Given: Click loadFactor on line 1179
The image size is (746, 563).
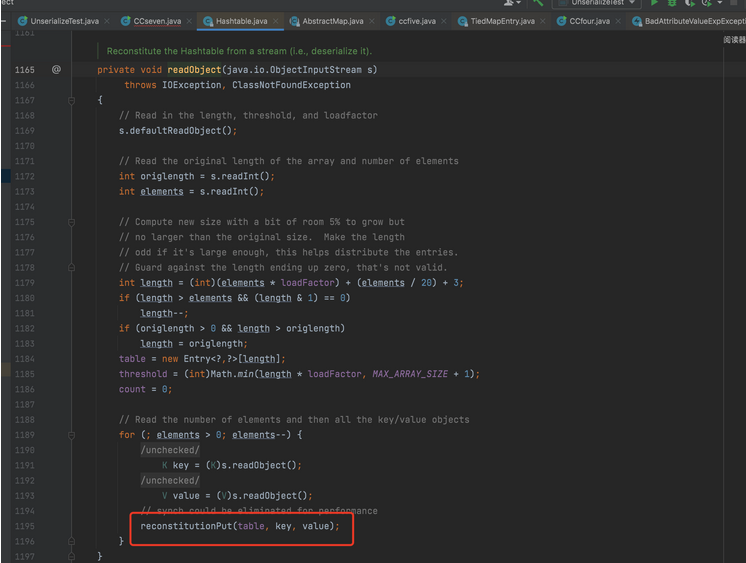Looking at the screenshot, I should click(x=307, y=283).
